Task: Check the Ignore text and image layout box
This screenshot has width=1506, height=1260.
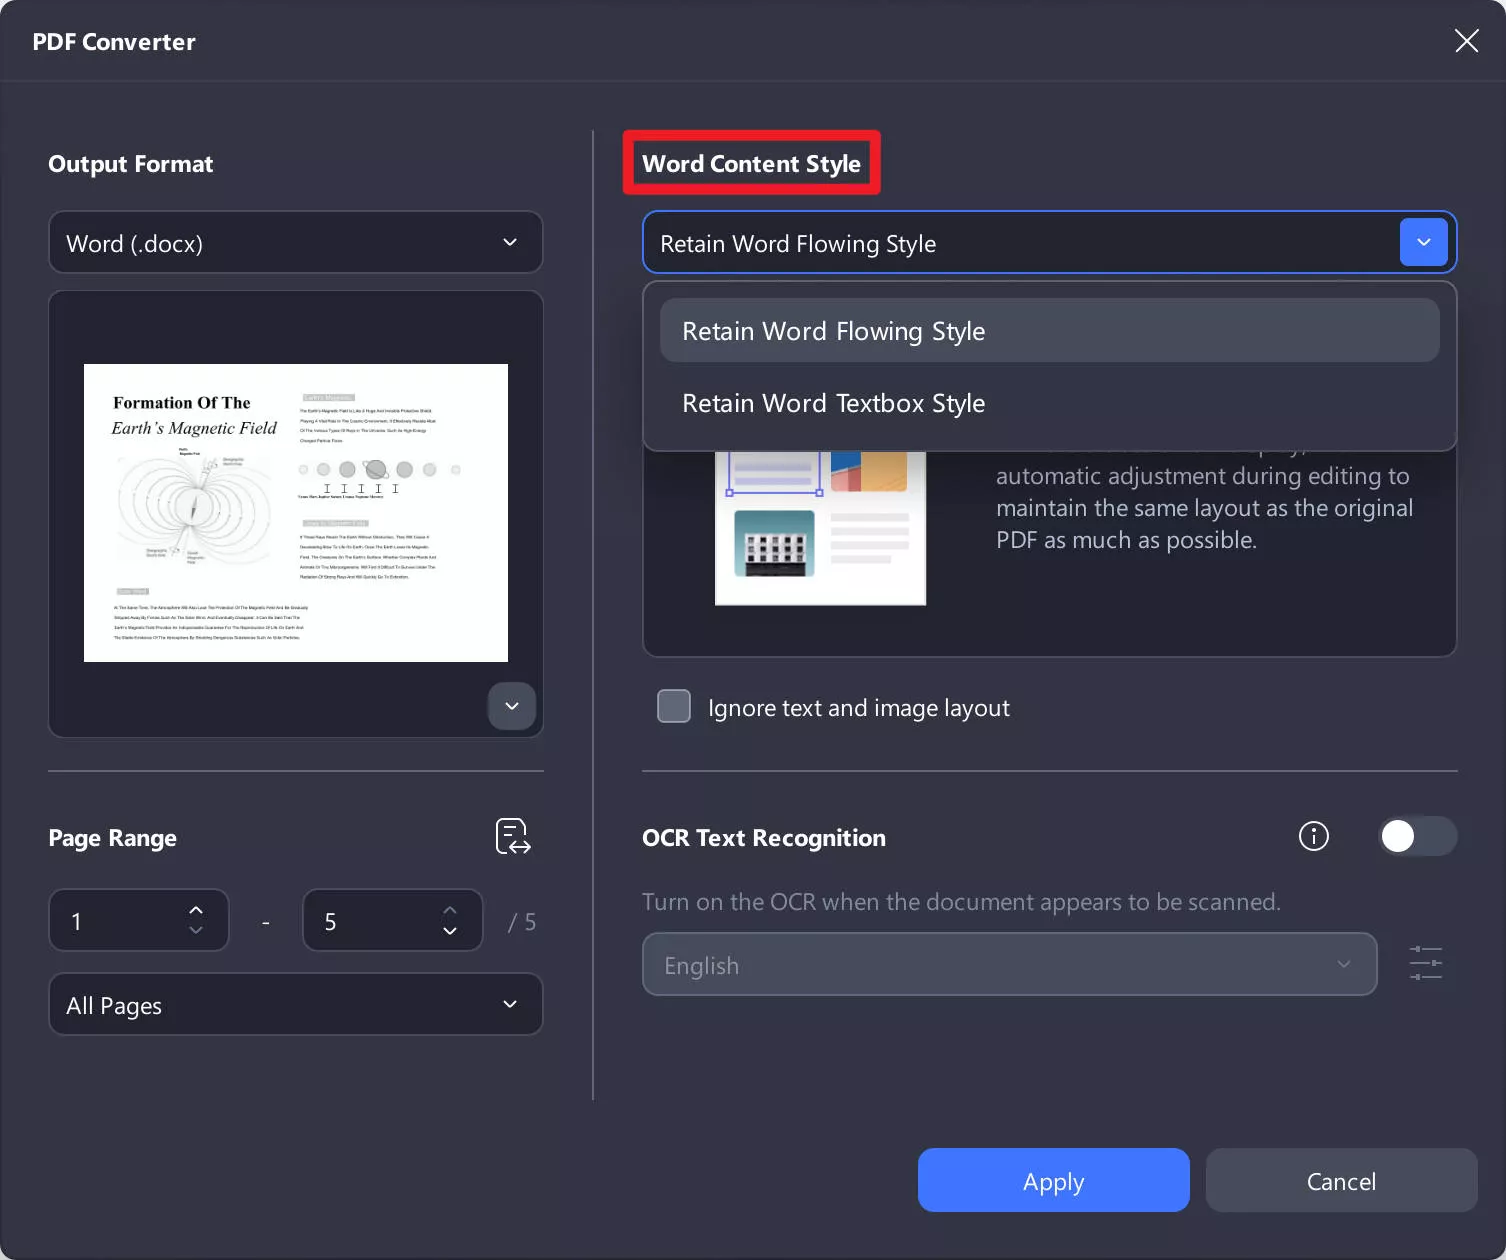Action: pos(673,706)
